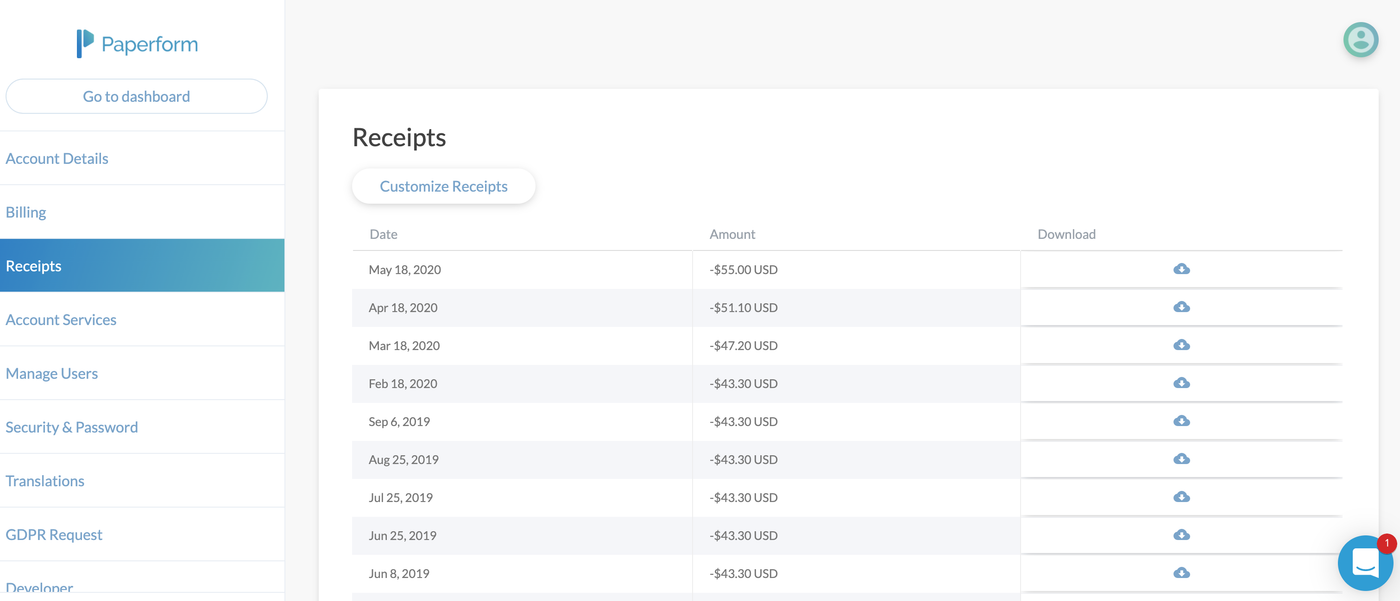Select the Receipts sidebar item
Image resolution: width=1400 pixels, height=601 pixels.
click(33, 265)
